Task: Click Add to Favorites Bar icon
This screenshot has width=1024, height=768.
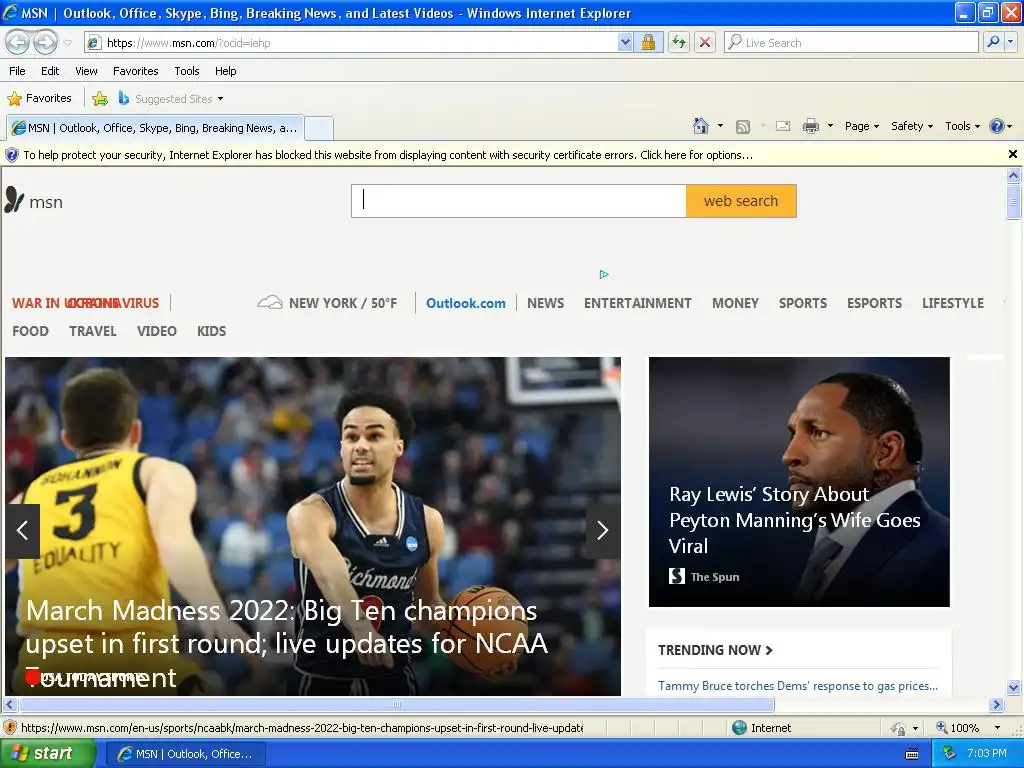Action: 100,99
